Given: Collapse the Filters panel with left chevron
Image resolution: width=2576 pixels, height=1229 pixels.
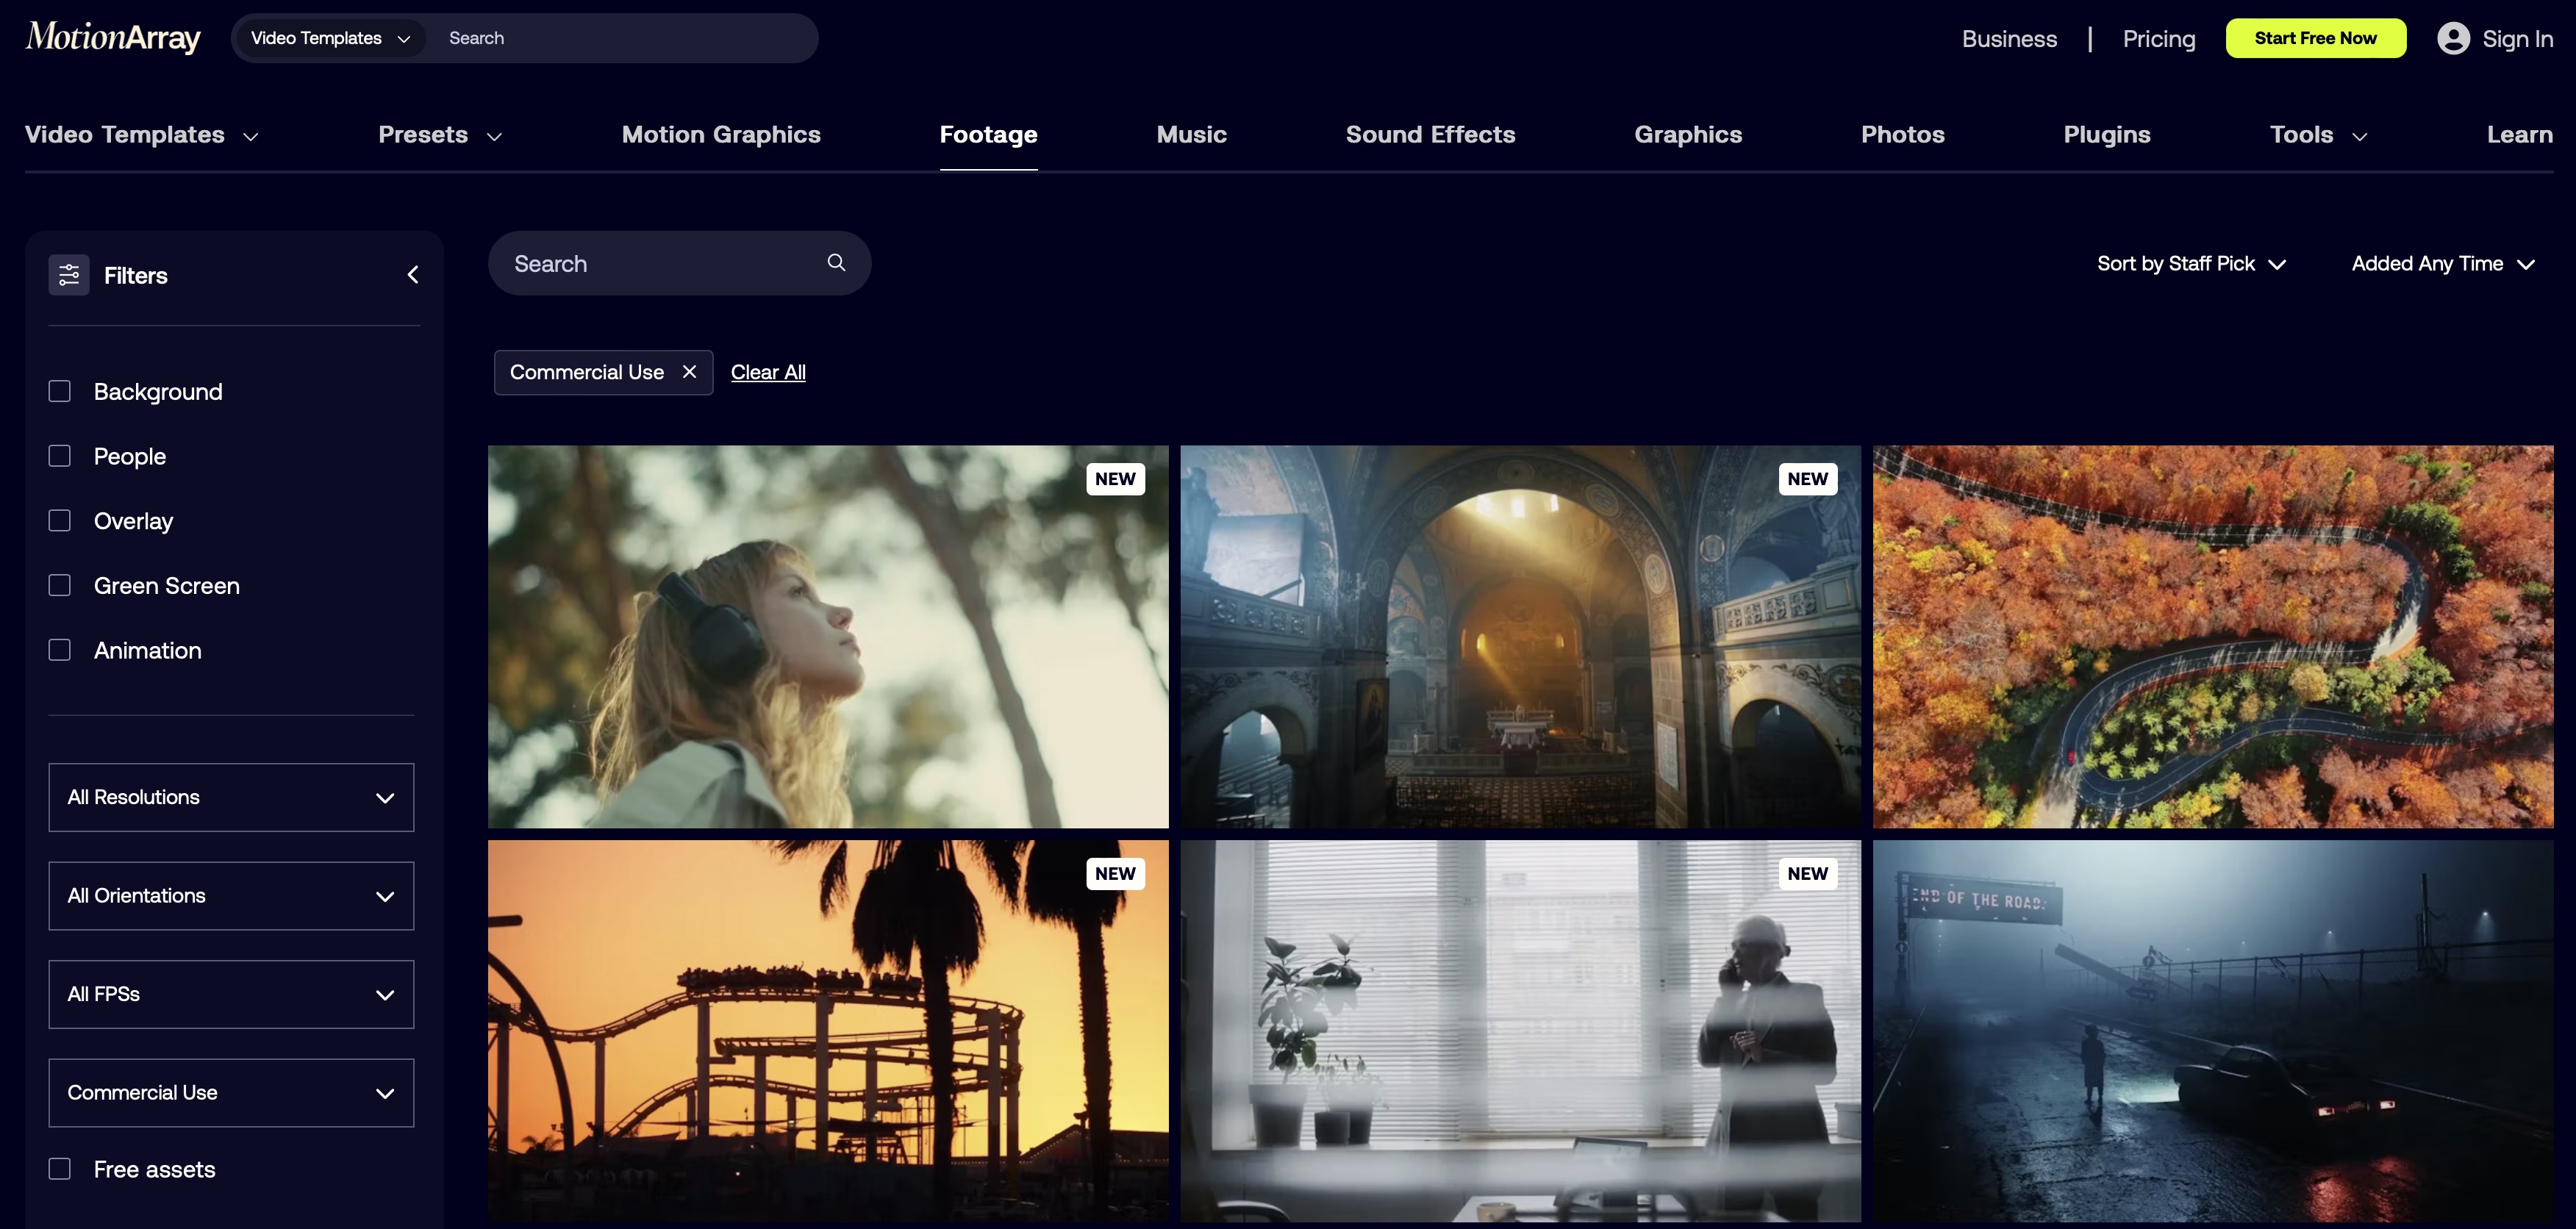Looking at the screenshot, I should [413, 275].
